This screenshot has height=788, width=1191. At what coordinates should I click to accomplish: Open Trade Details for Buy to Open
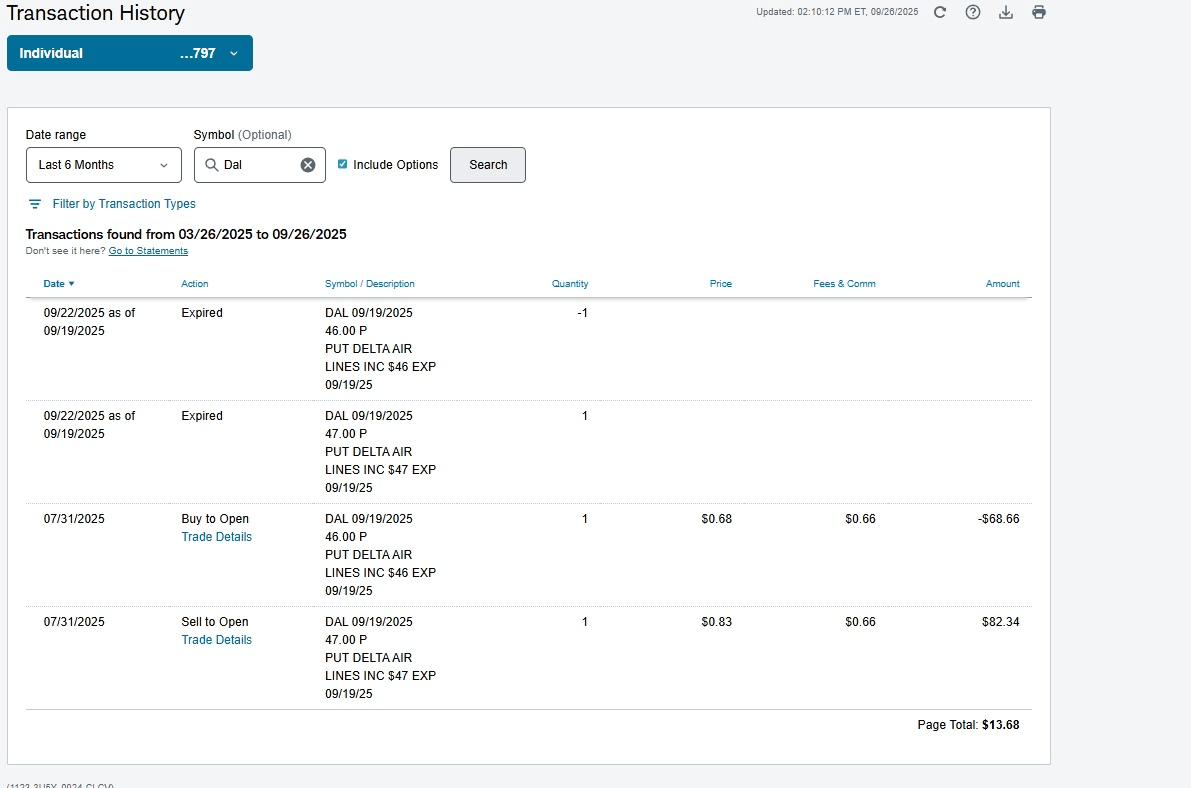(x=216, y=537)
